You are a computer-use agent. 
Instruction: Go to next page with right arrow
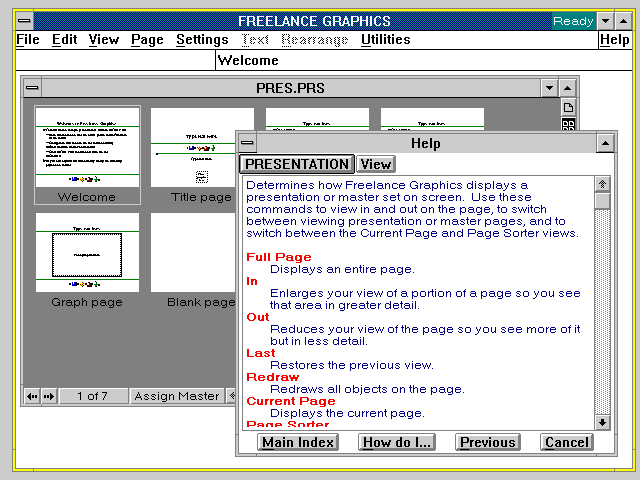click(x=49, y=396)
